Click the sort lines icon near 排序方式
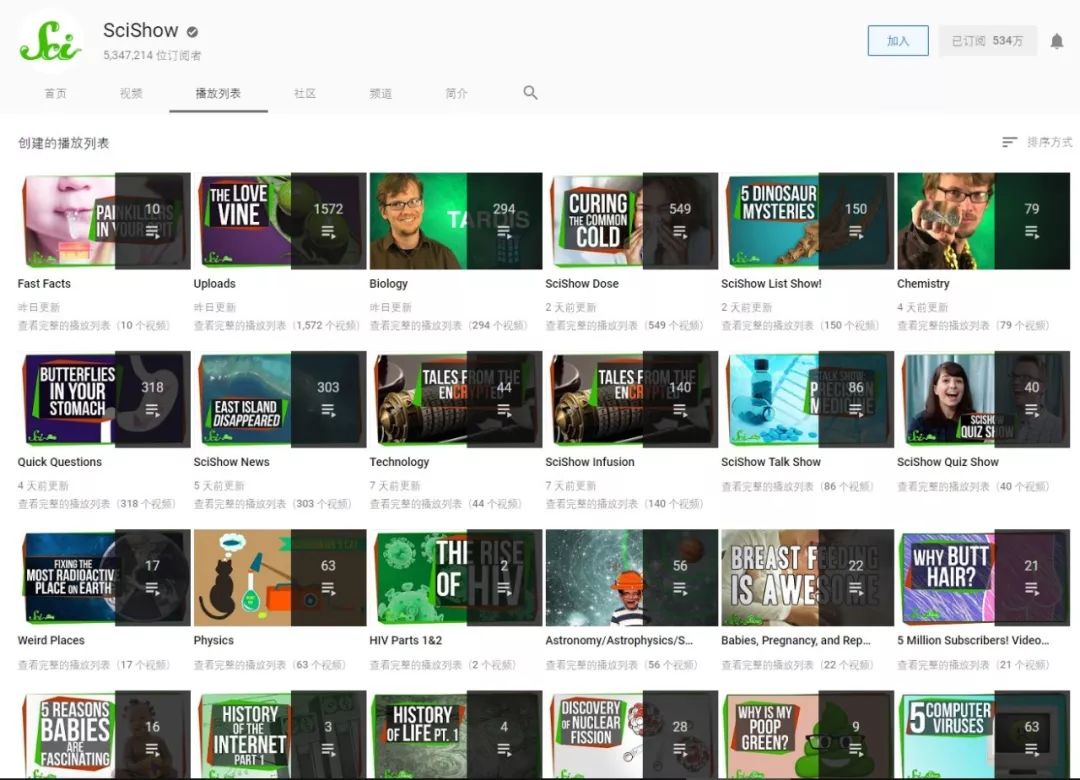This screenshot has width=1080, height=780. click(x=1009, y=142)
